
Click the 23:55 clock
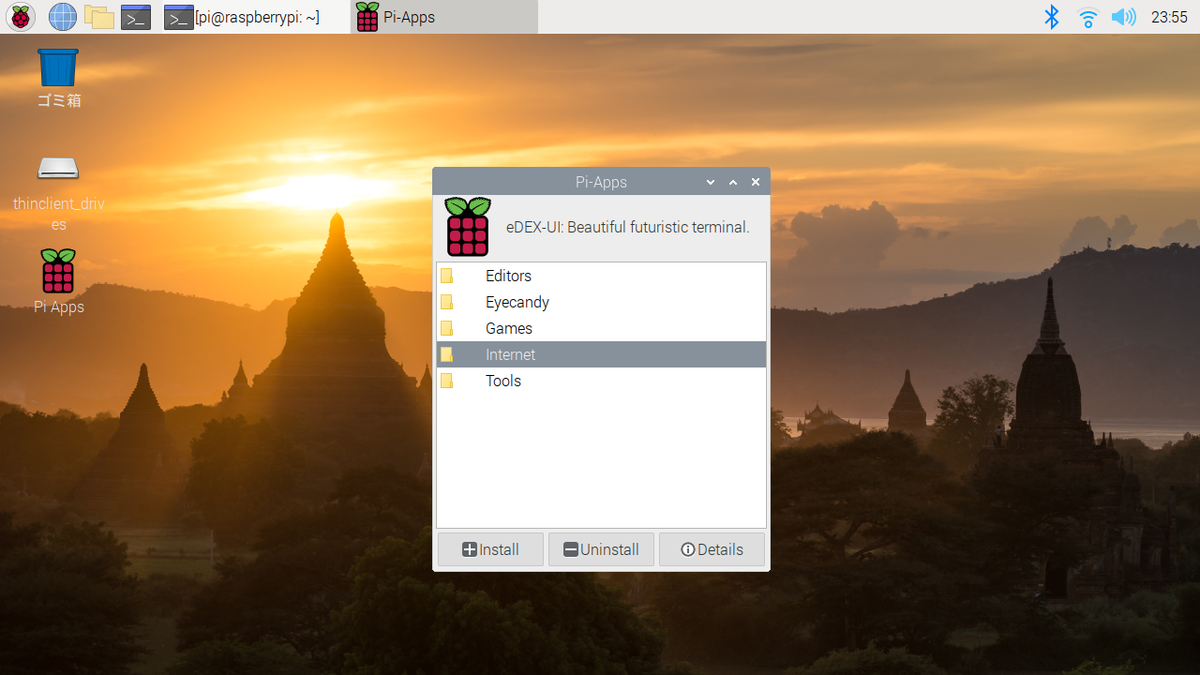pos(1168,17)
